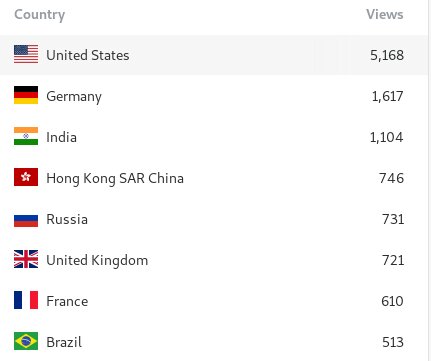Select the Russia country name
Image resolution: width=431 pixels, height=361 pixels.
point(67,219)
